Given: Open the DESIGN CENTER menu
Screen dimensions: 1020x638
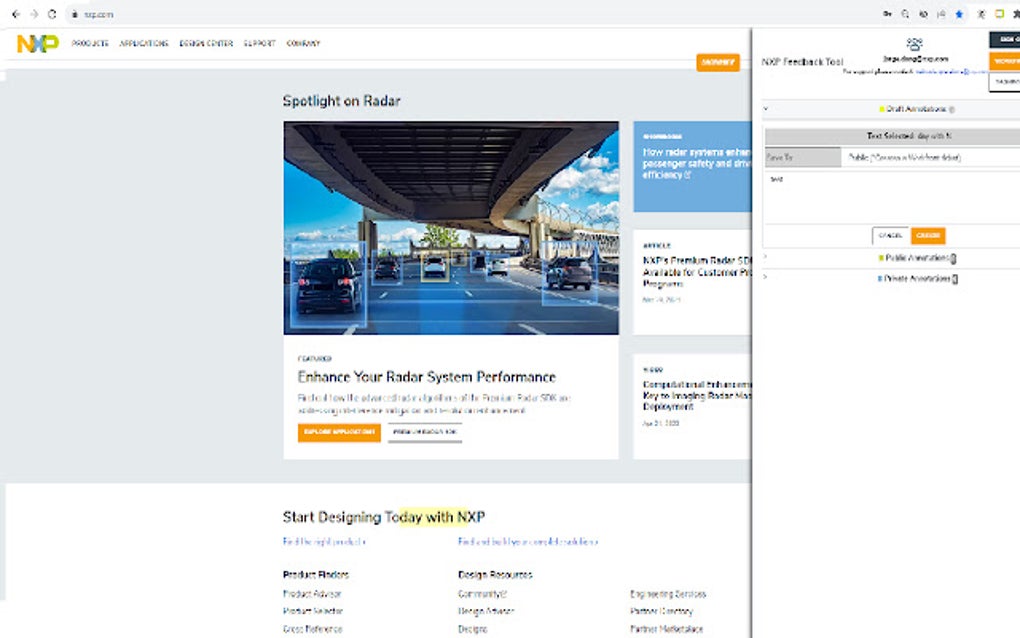Looking at the screenshot, I should pos(205,44).
